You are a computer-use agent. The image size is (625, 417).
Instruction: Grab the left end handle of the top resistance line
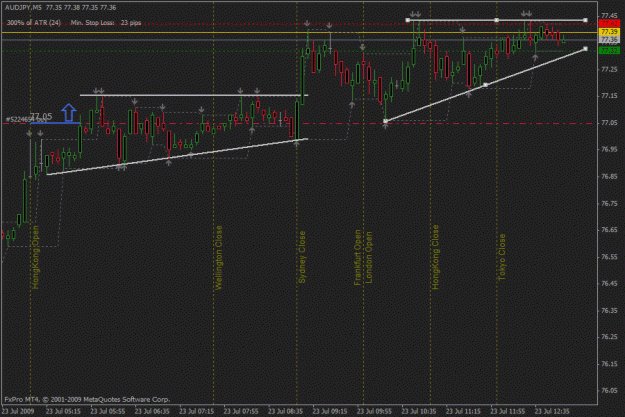tap(407, 20)
